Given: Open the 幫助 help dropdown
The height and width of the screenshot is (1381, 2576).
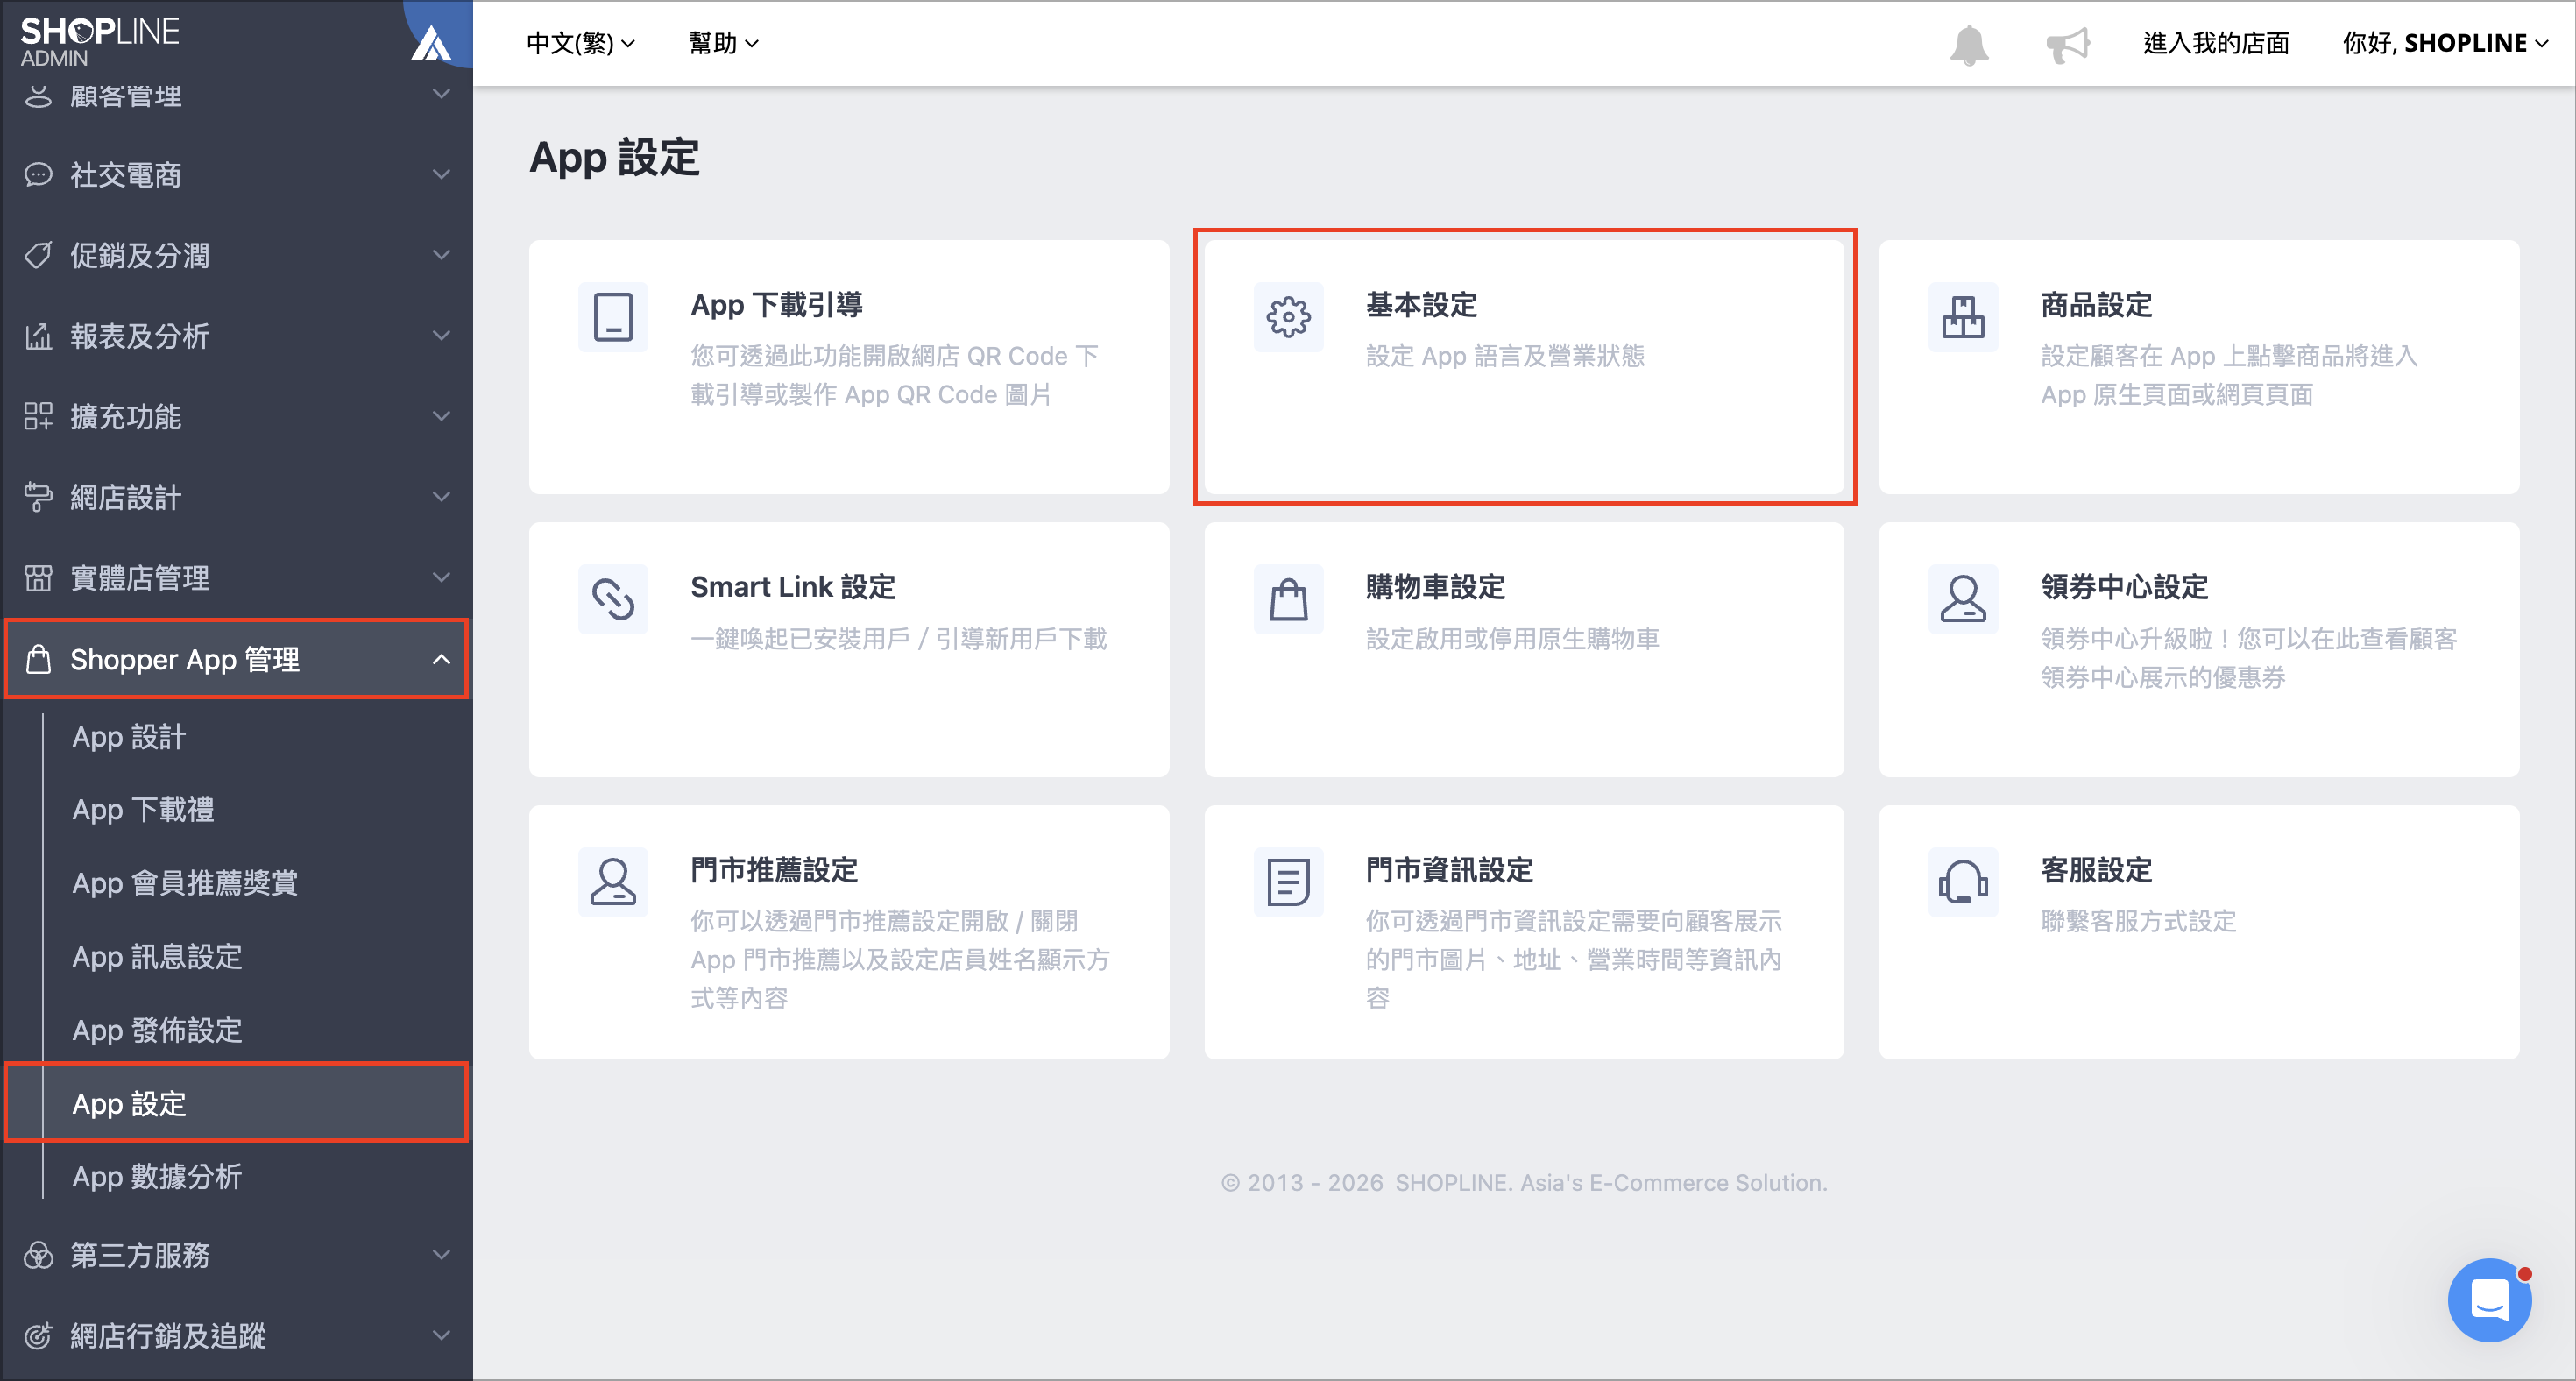Looking at the screenshot, I should click(x=724, y=43).
